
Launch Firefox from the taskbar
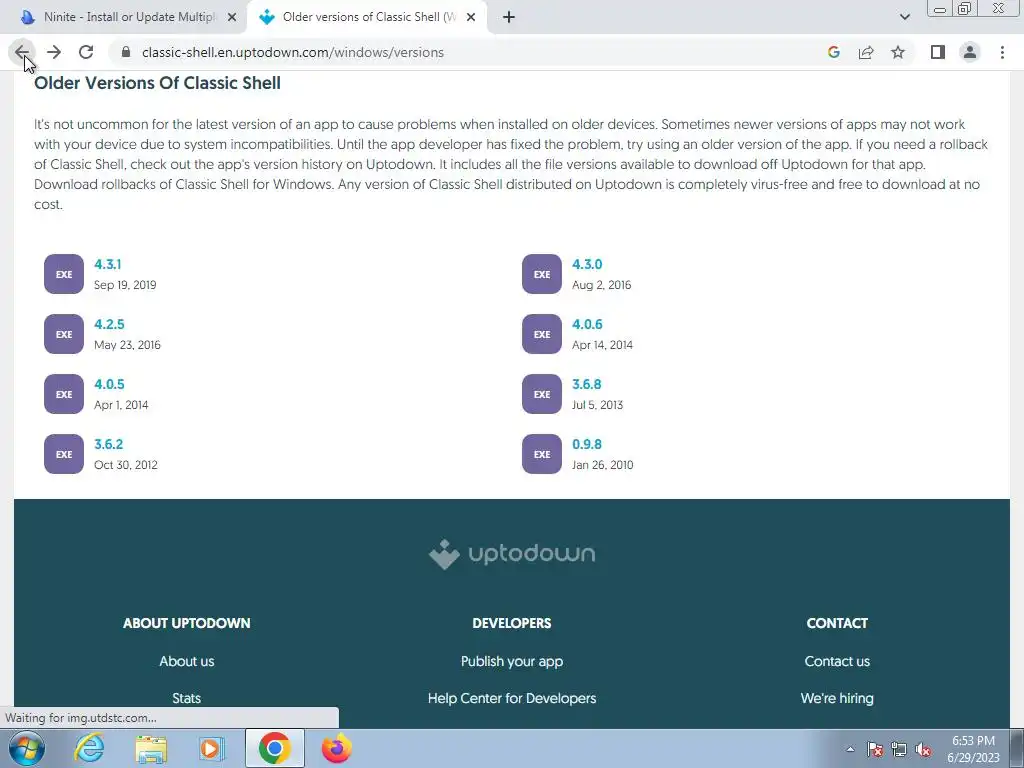pos(337,748)
